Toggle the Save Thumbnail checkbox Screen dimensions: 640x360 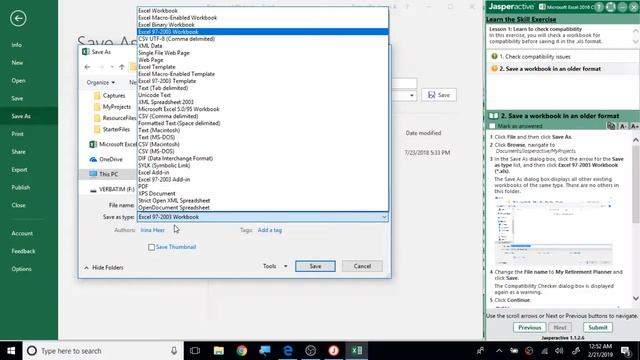tap(151, 247)
